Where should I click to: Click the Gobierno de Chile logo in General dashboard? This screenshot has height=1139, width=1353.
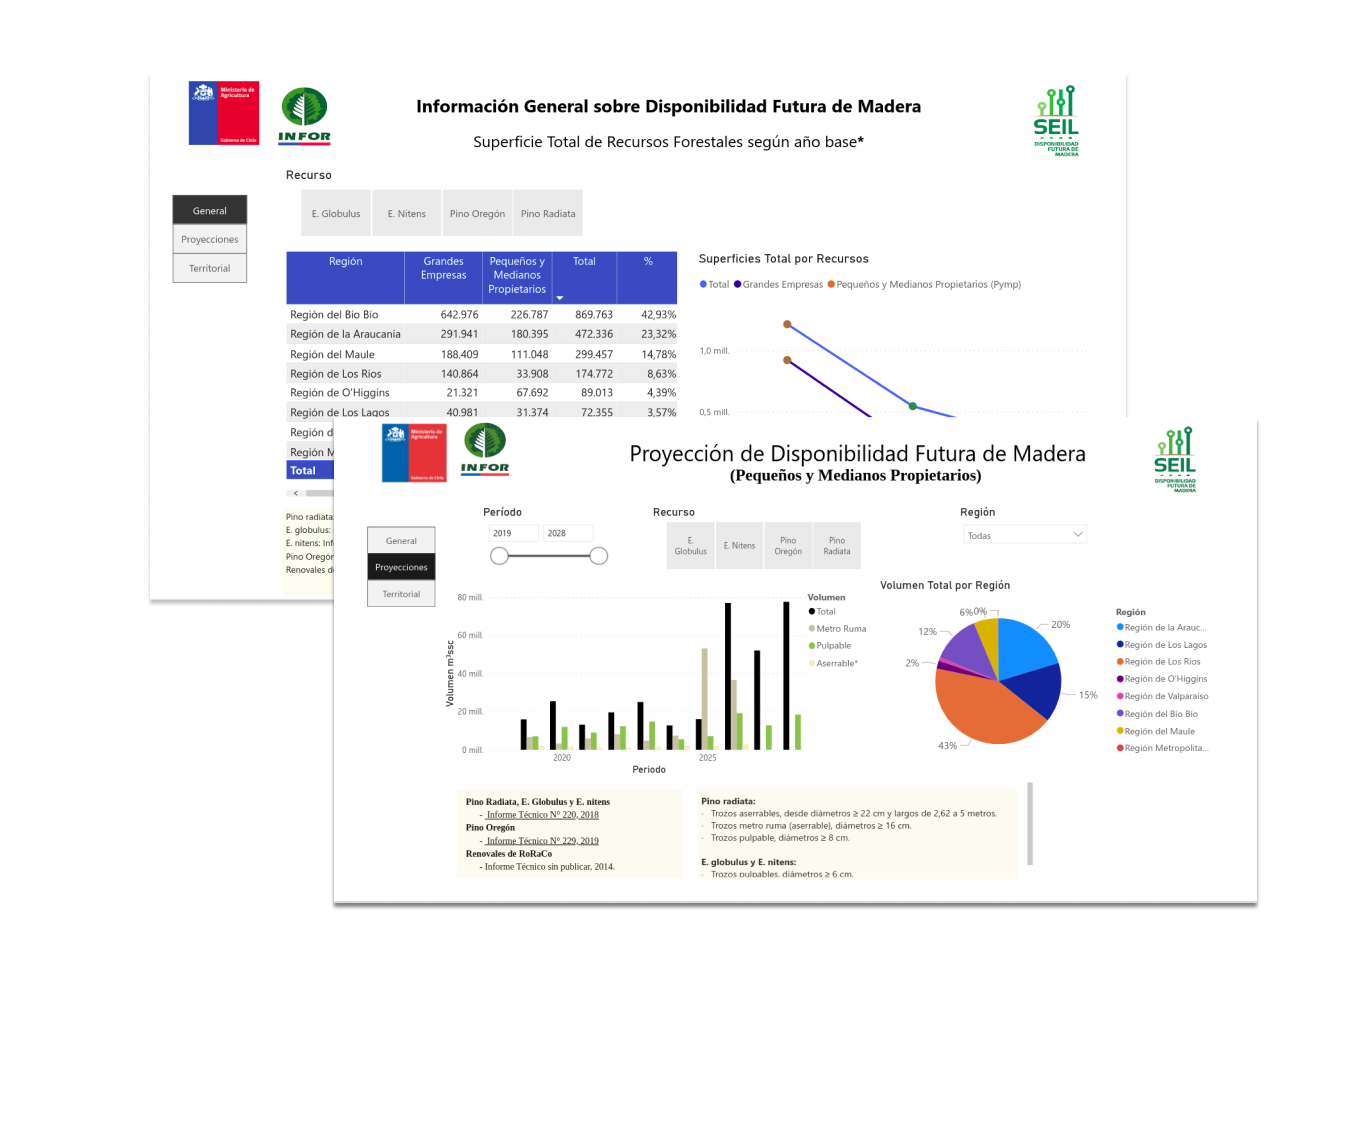coord(224,113)
